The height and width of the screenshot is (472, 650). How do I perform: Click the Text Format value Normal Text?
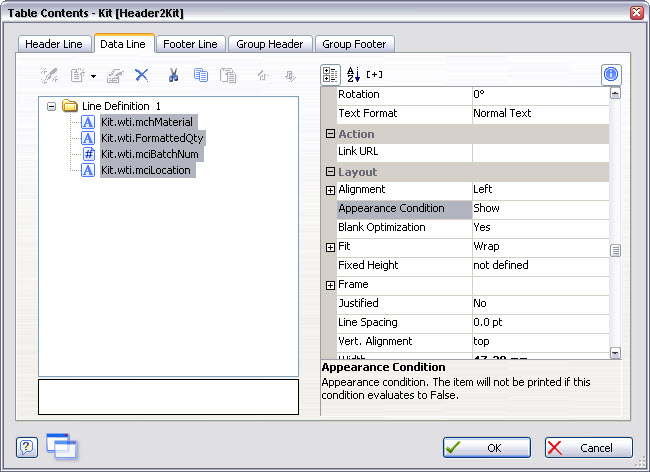(541, 114)
